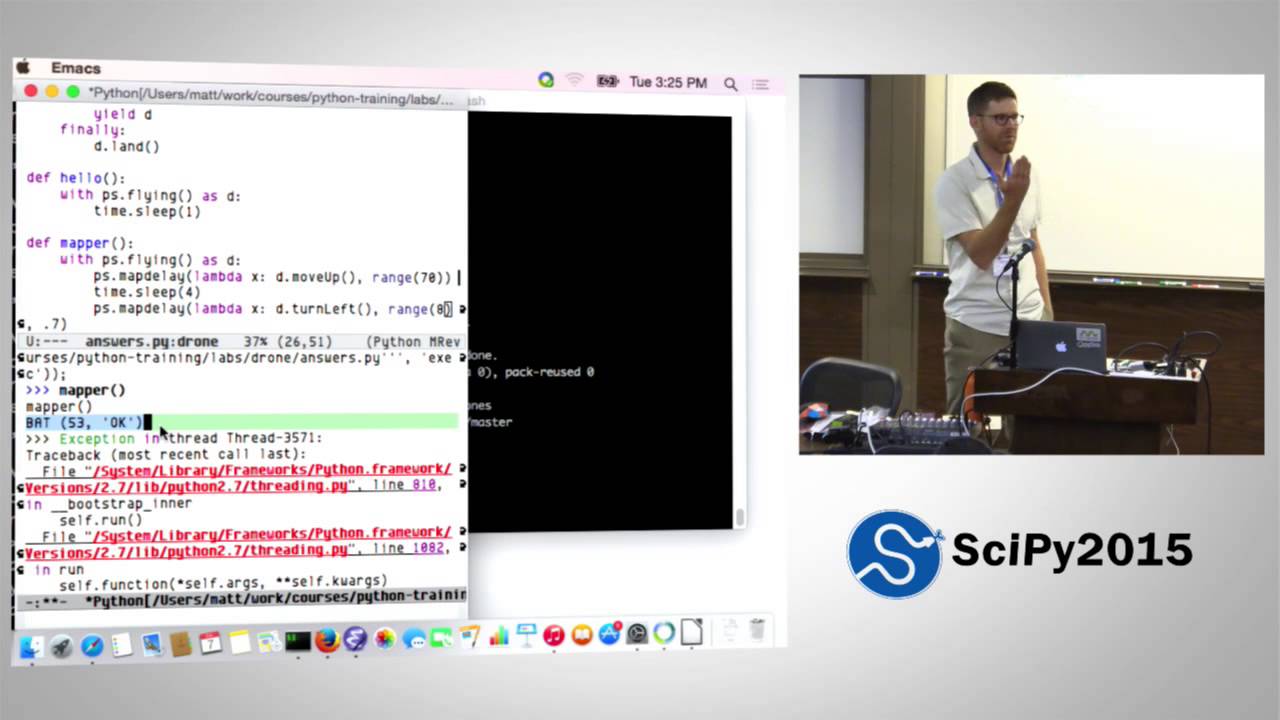The image size is (1280, 720).
Task: Click 'pack-reused 0' text in terminal window
Action: point(549,372)
